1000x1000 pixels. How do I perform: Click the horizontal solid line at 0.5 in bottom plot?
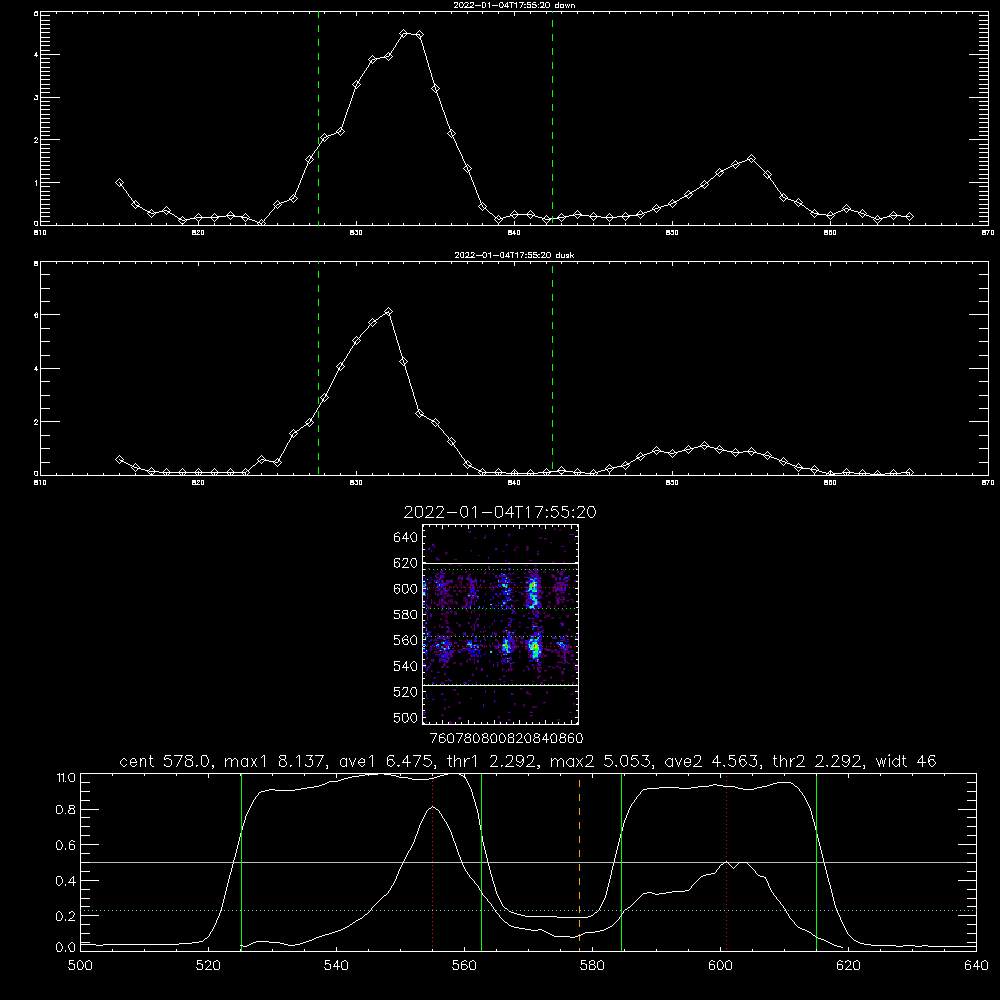click(528, 862)
